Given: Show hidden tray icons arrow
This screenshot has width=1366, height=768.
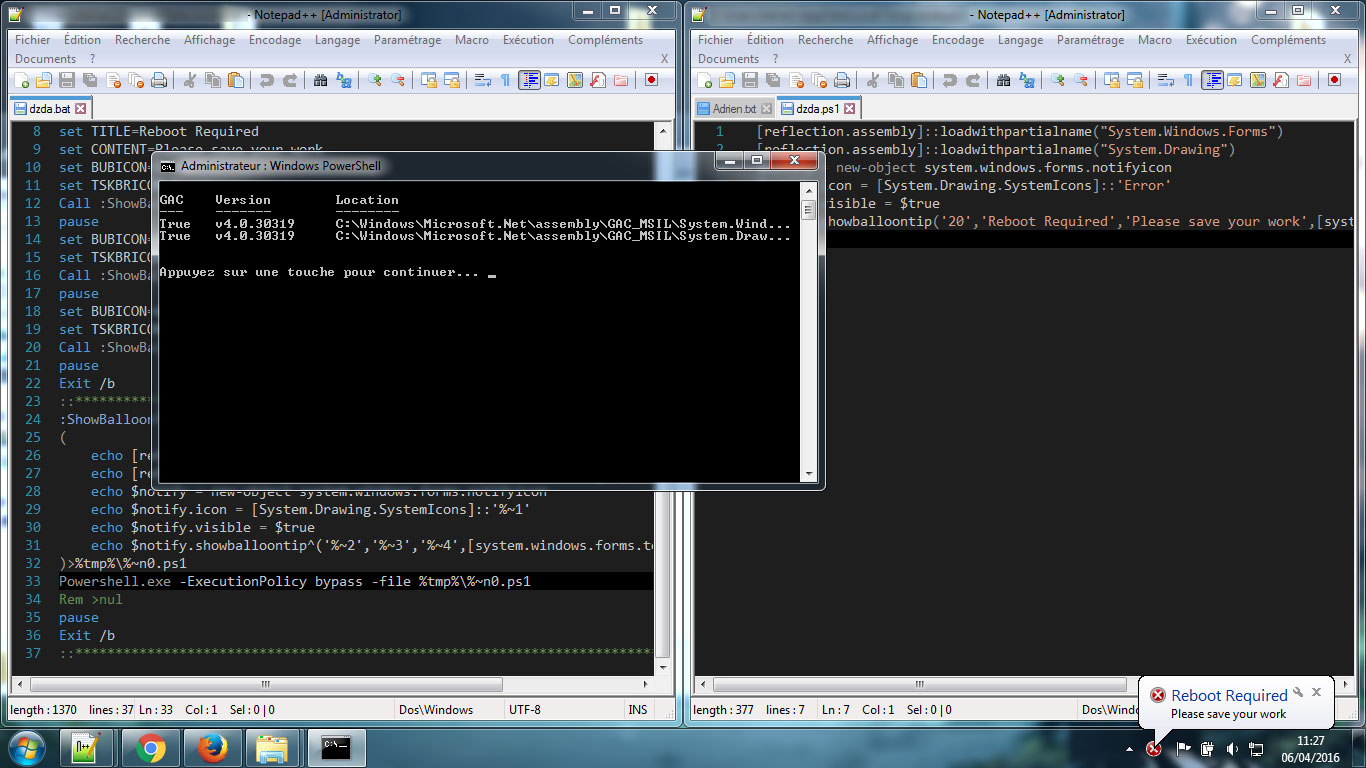Looking at the screenshot, I should (1130, 749).
